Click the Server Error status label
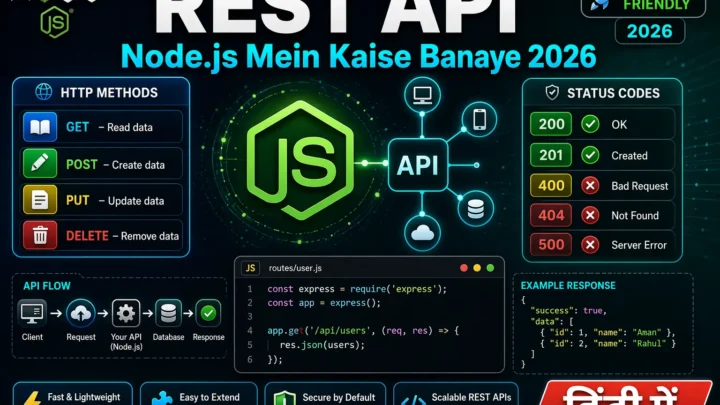This screenshot has height=405, width=720. (639, 245)
